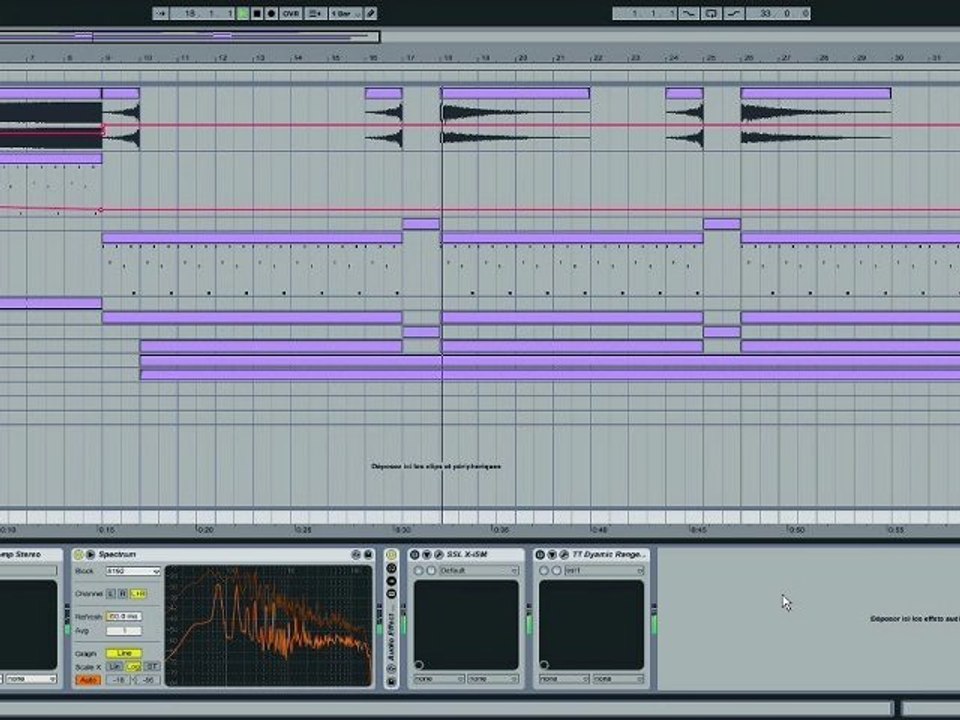Click the Audio Effect rack hot-swap icon
The height and width of the screenshot is (720, 960).
[x=392, y=669]
